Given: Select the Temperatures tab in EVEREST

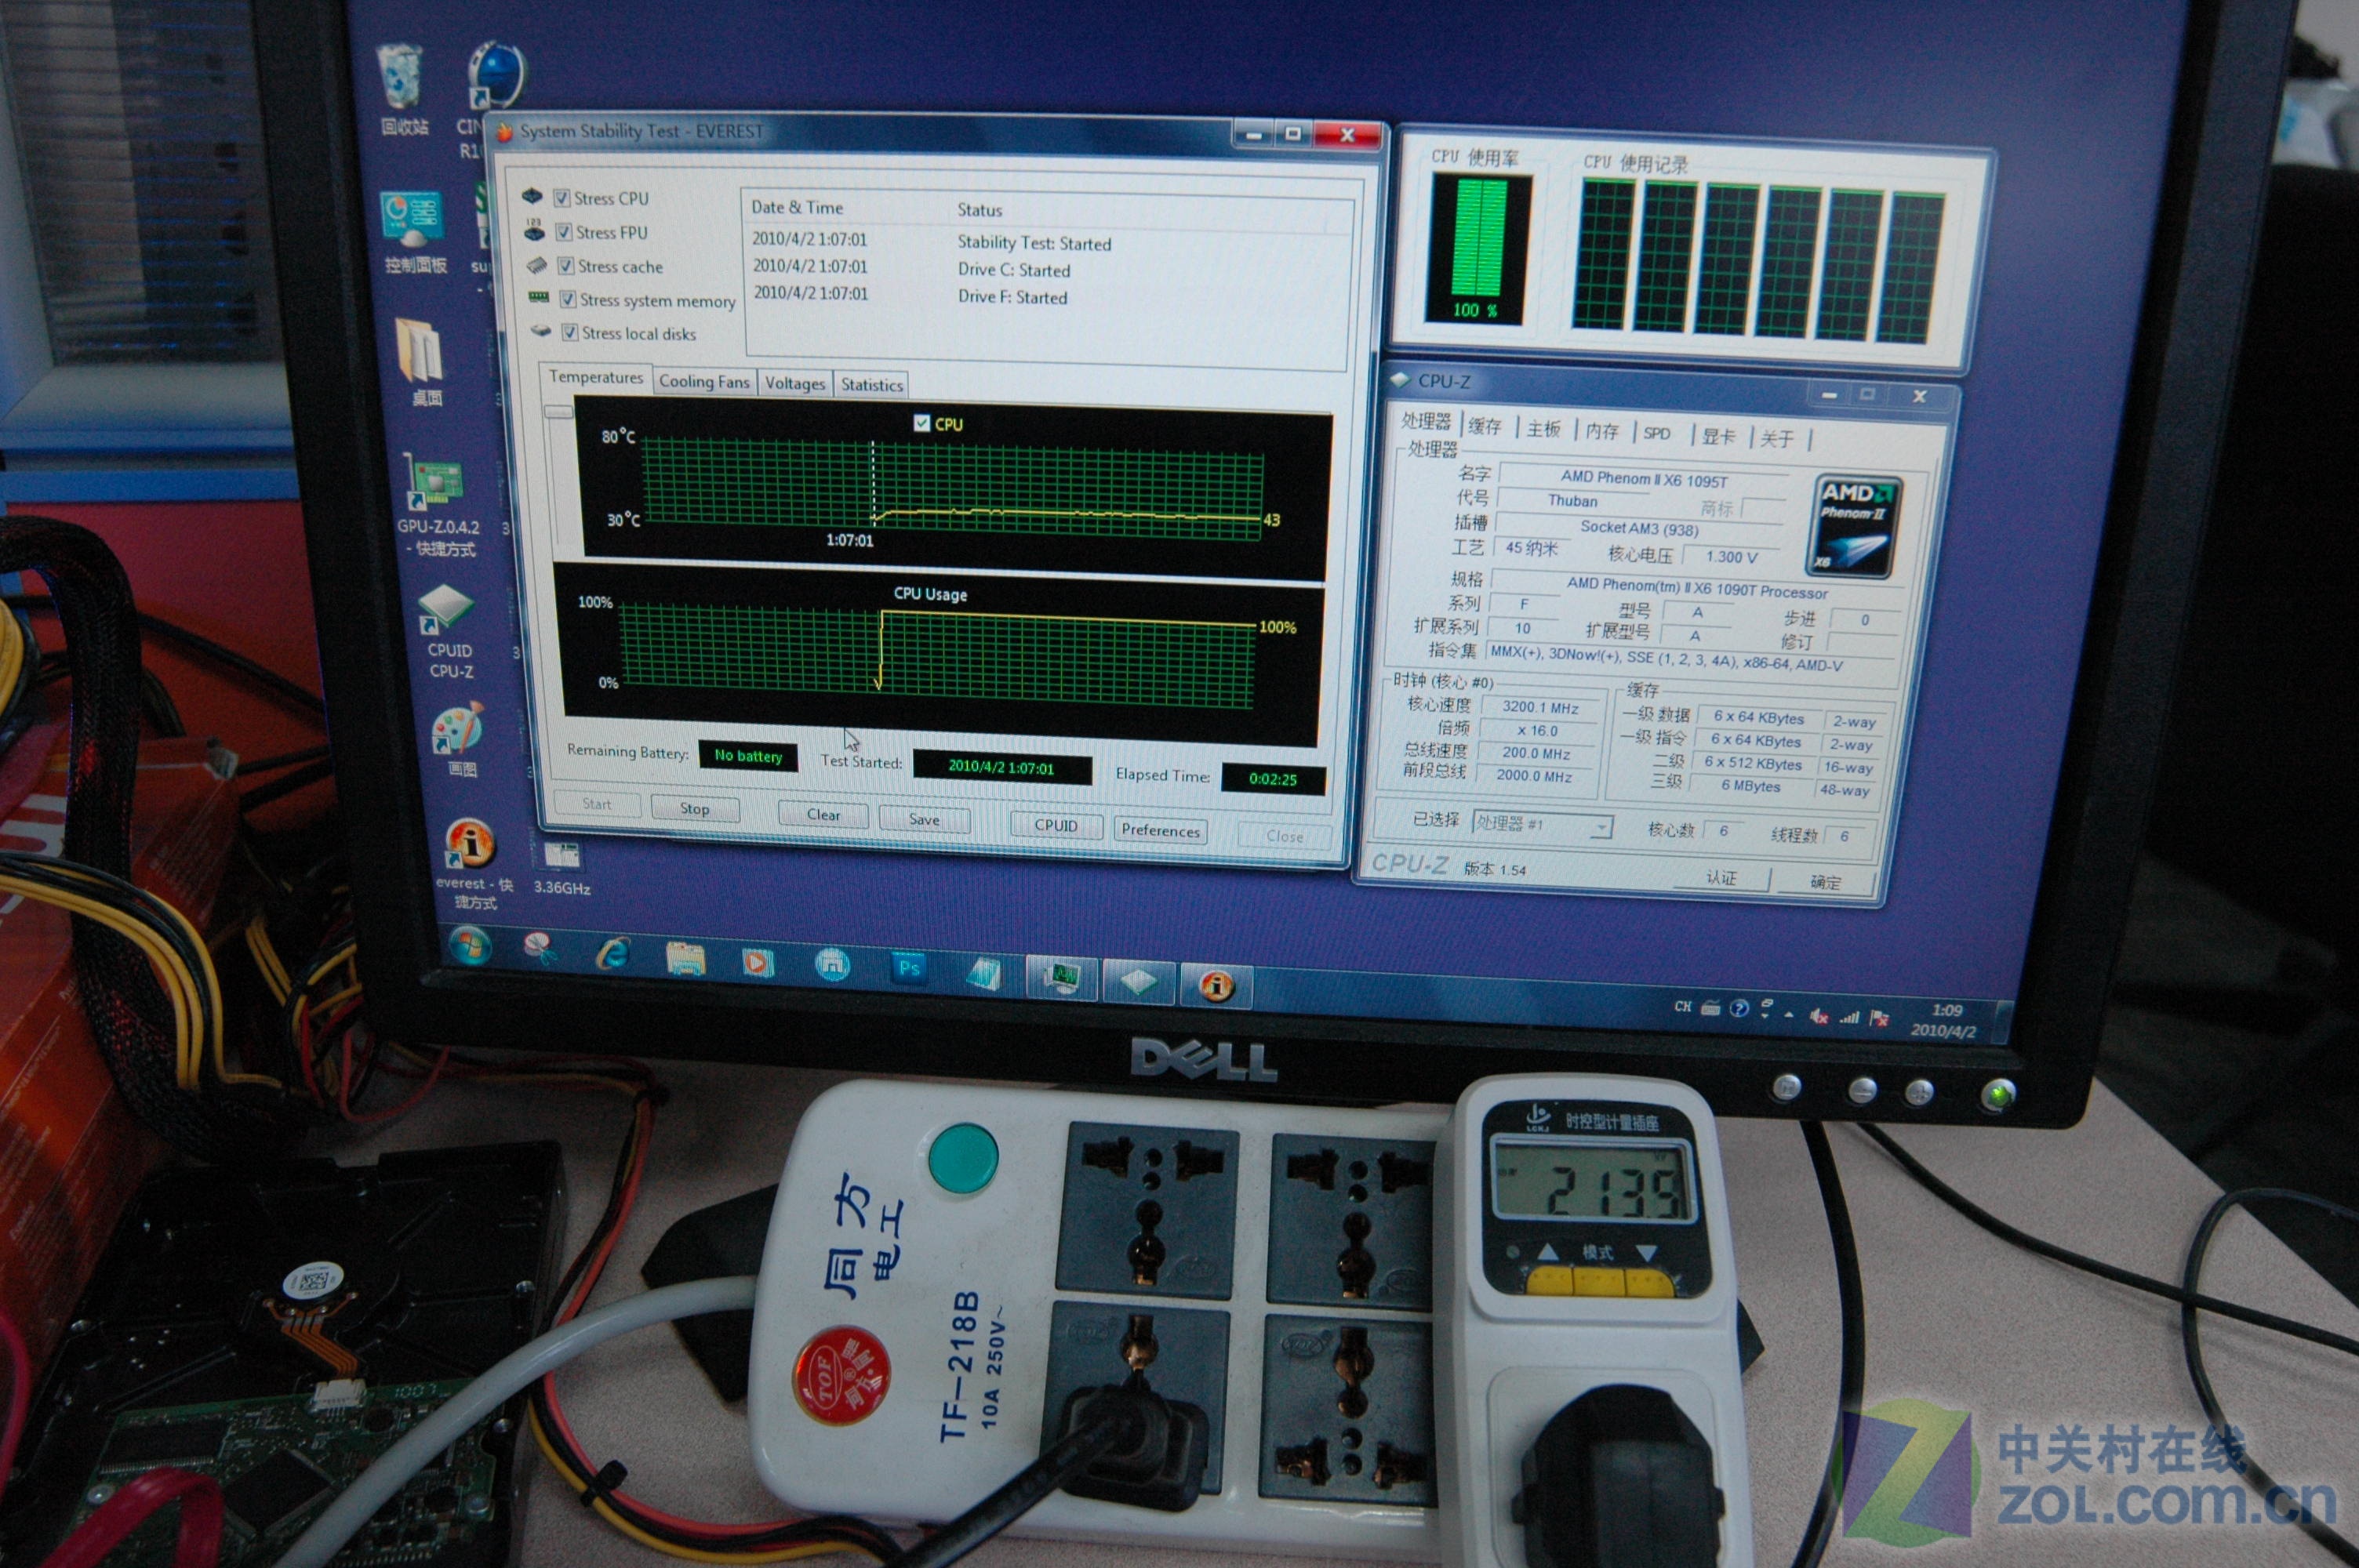Looking at the screenshot, I should coord(596,377).
